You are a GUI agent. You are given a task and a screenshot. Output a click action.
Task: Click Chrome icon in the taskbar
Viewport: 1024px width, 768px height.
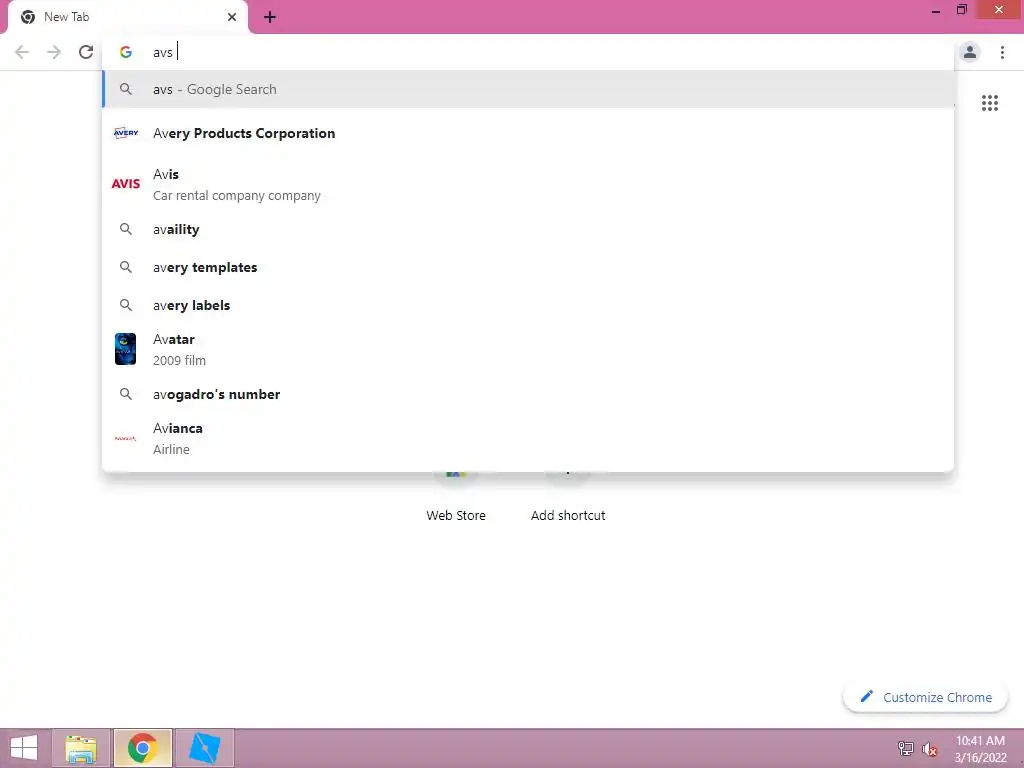[x=143, y=748]
